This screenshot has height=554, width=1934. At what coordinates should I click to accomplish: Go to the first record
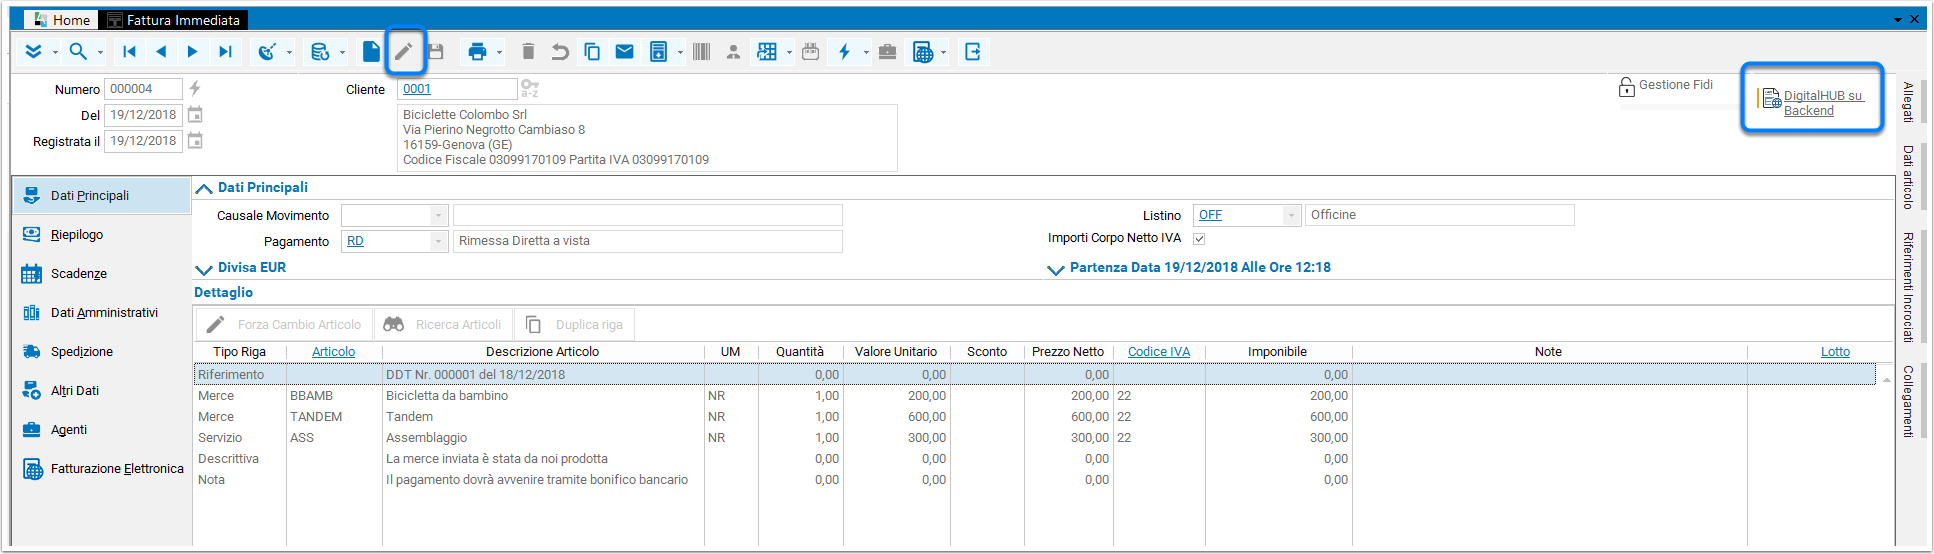tap(129, 52)
